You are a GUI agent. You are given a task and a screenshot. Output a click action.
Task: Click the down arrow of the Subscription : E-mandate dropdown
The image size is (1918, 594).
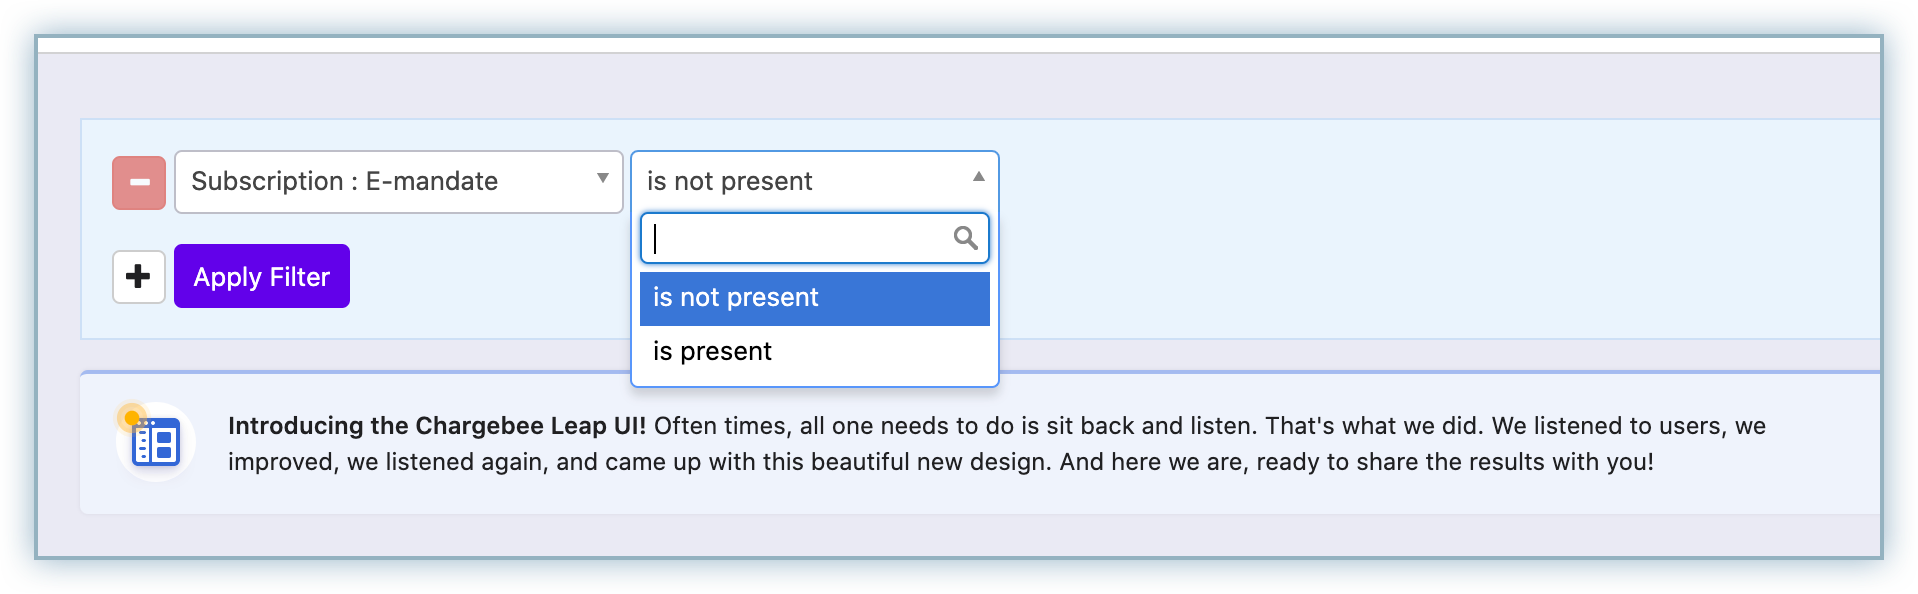point(602,179)
